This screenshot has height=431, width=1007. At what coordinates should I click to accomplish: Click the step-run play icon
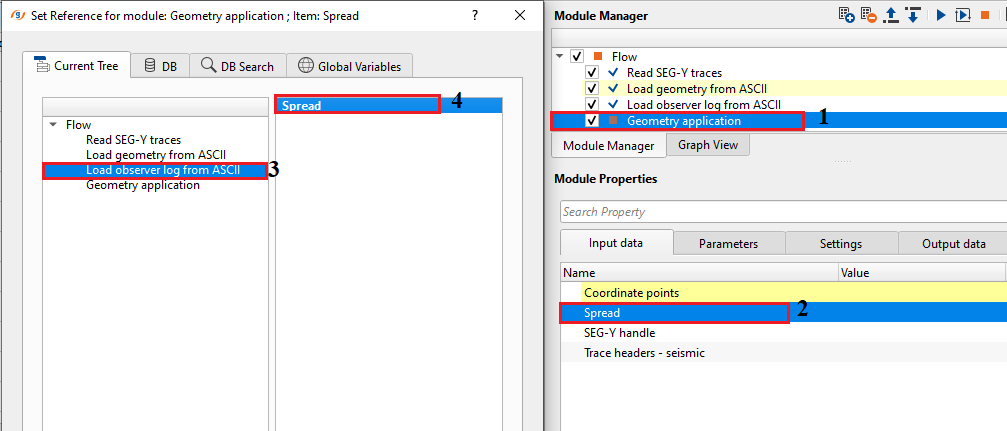point(962,15)
